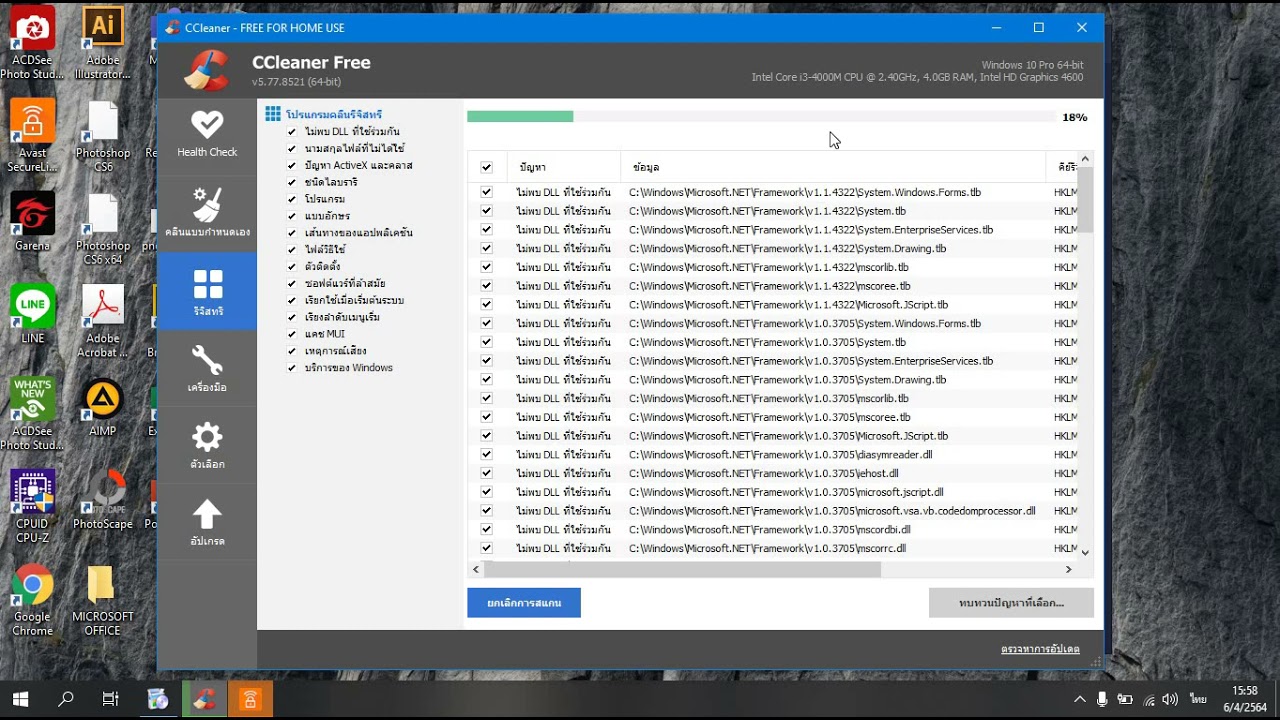The width and height of the screenshot is (1280, 720).
Task: Click the taskbar search magnifier
Action: click(x=66, y=699)
